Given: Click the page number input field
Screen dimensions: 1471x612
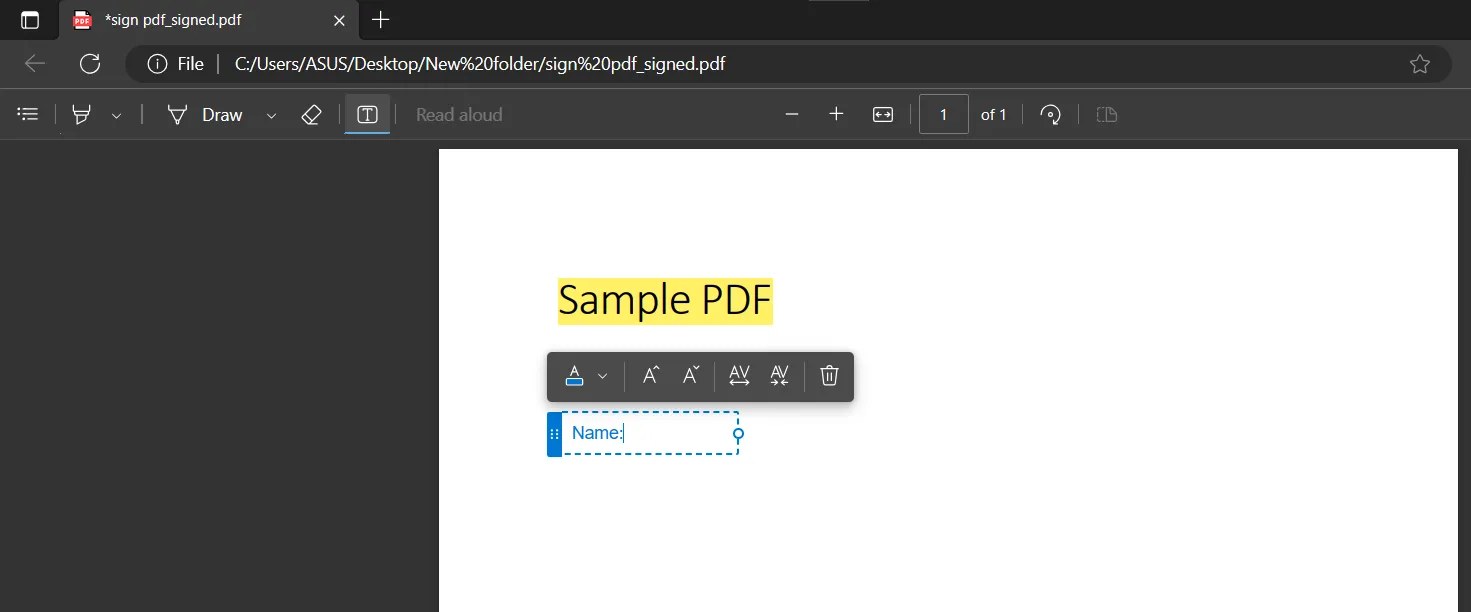Looking at the screenshot, I should click(943, 114).
